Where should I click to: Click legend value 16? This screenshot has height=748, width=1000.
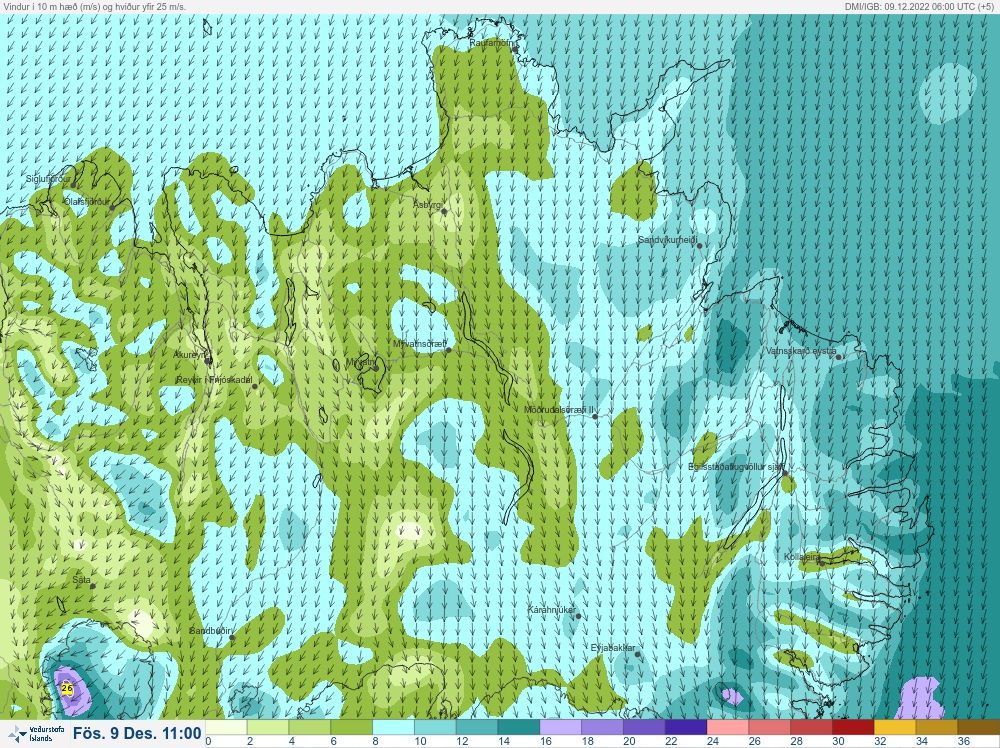point(546,742)
